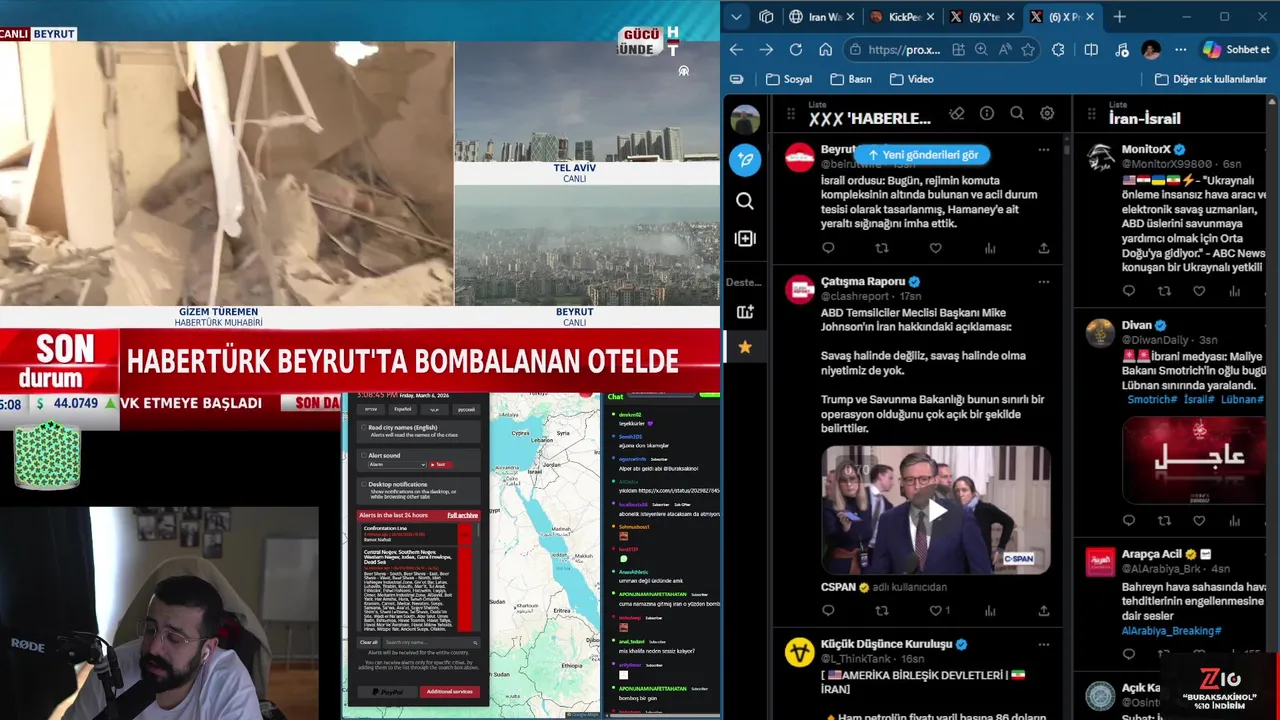Go to the browser home page

826,49
